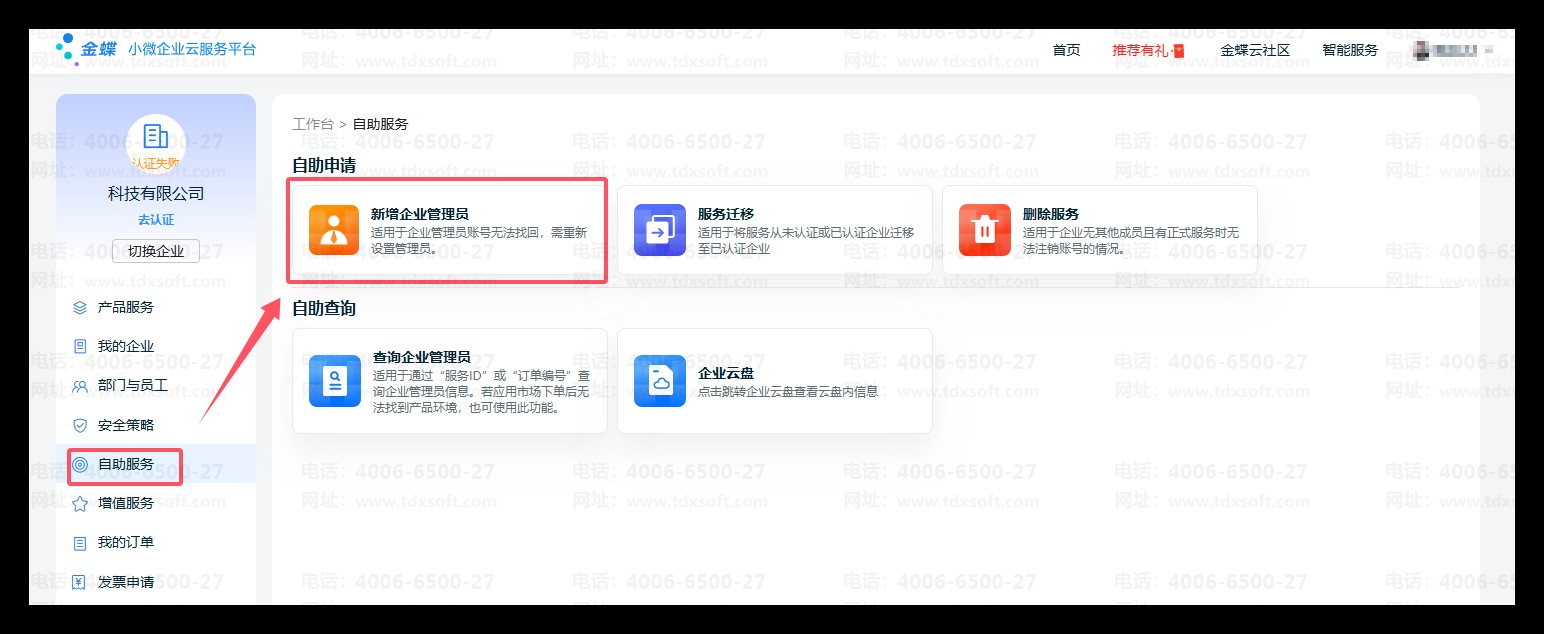Open 金蝶云社区 in top navigation

click(x=1255, y=50)
